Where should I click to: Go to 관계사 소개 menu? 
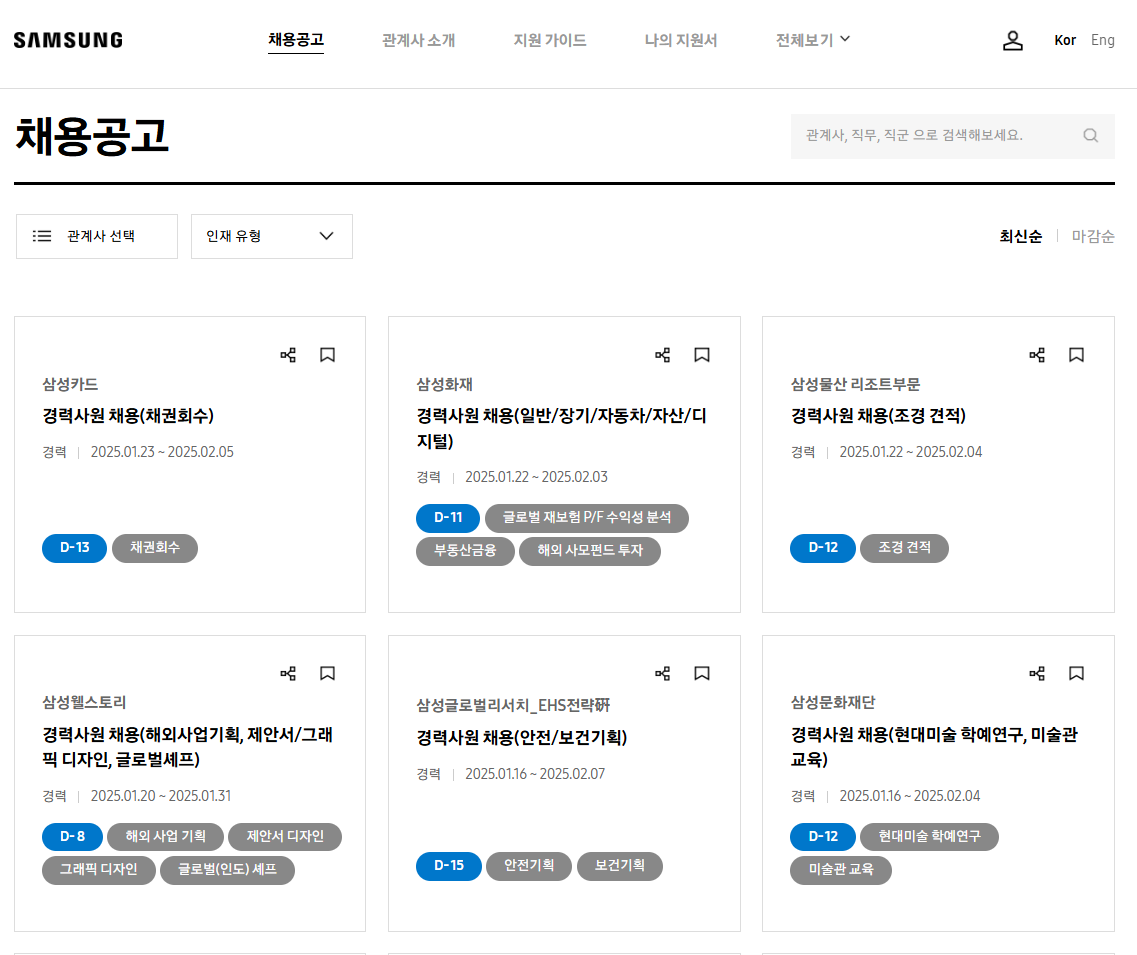pyautogui.click(x=418, y=41)
